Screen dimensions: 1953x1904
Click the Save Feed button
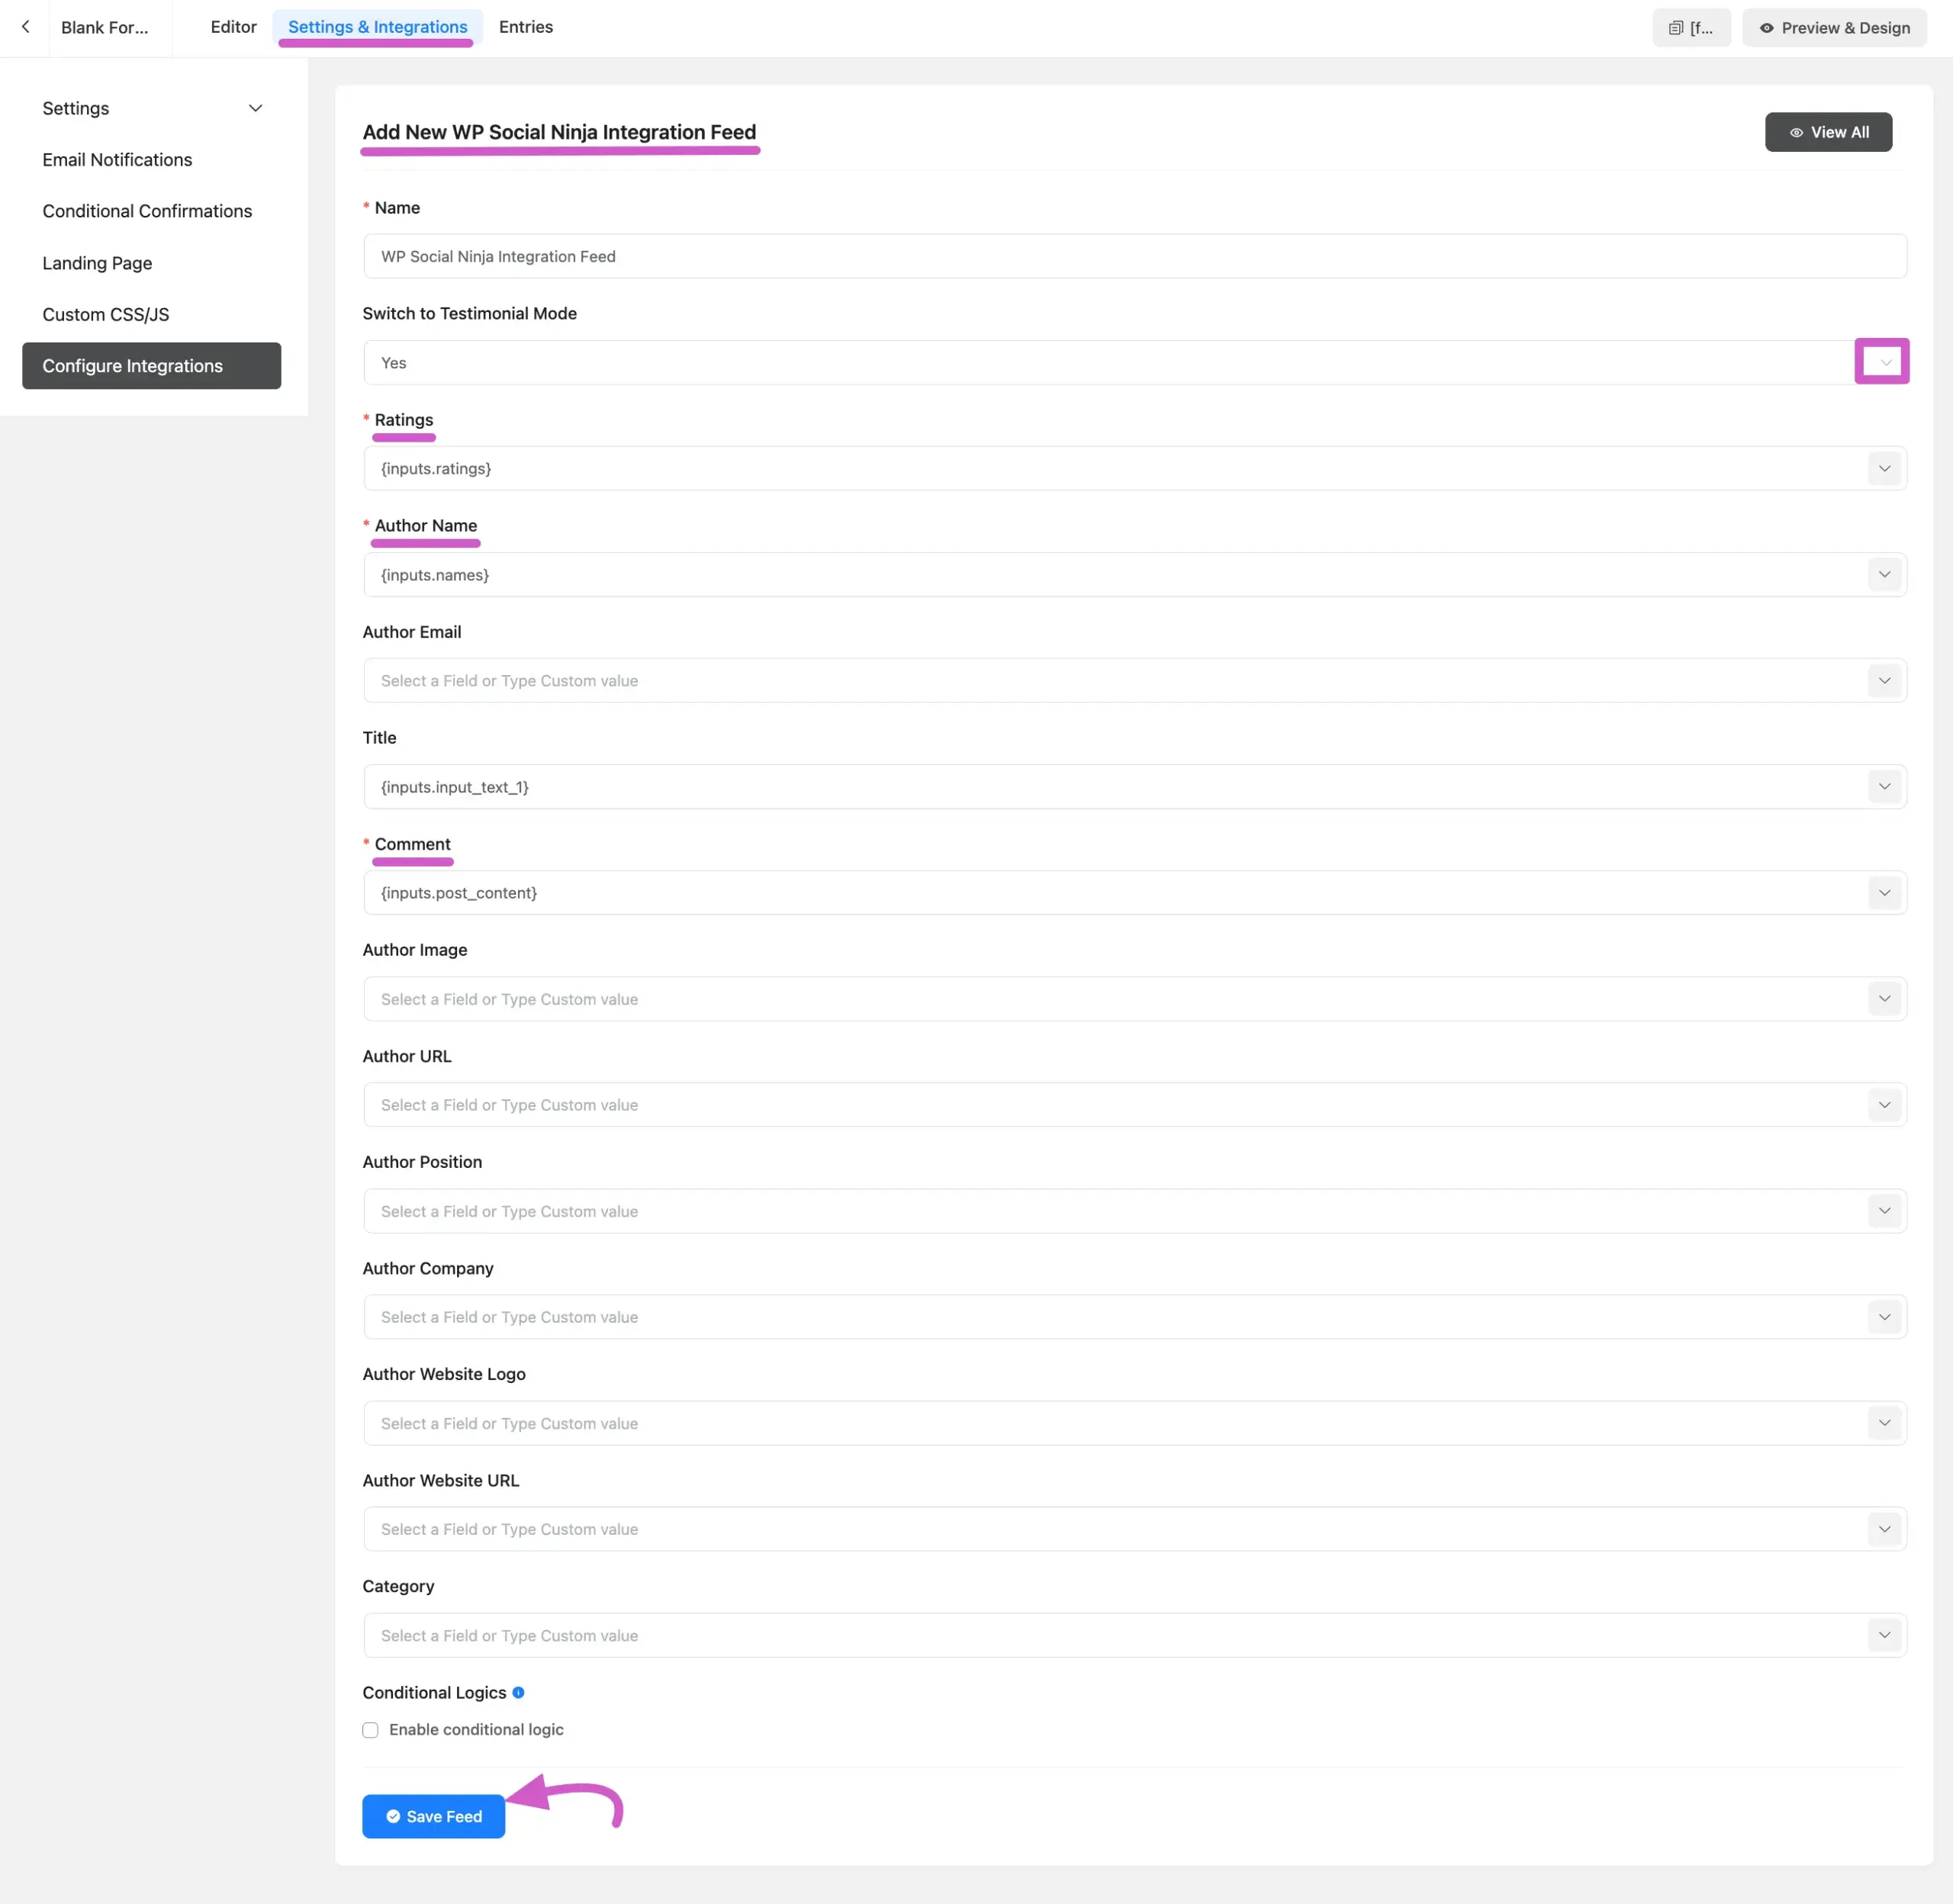(x=433, y=1816)
